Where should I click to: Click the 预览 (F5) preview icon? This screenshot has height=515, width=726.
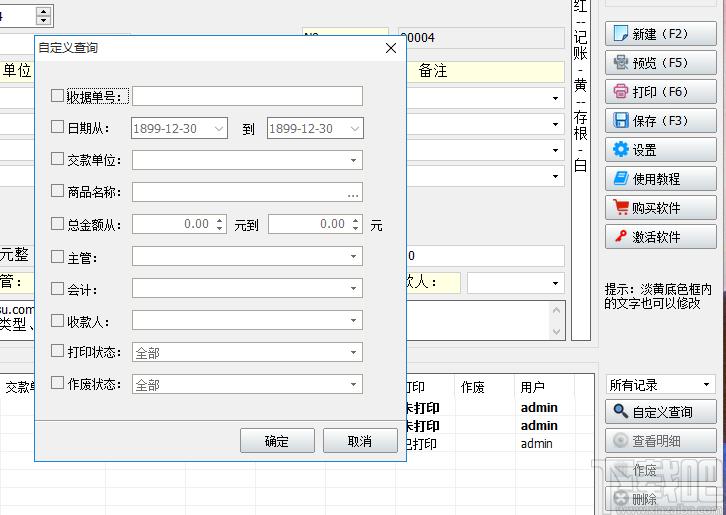621,63
